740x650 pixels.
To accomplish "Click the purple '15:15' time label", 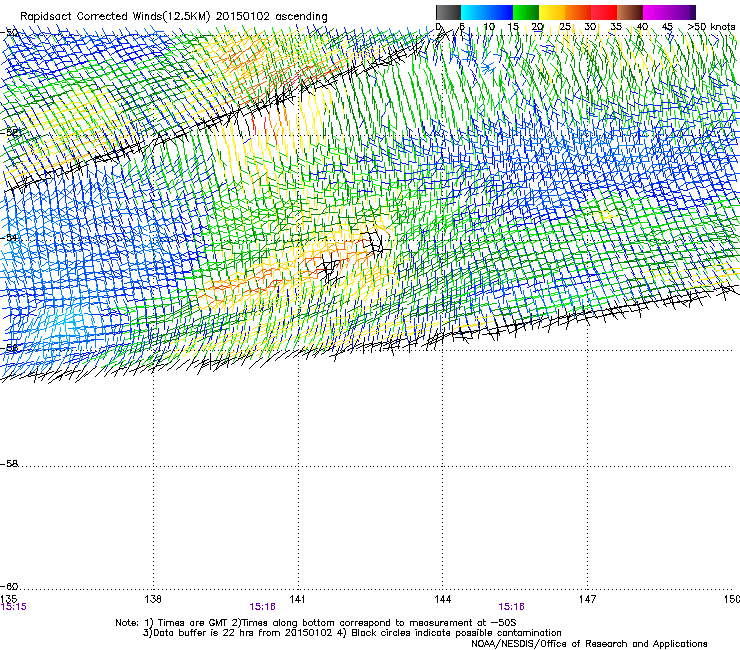I will [x=14, y=607].
